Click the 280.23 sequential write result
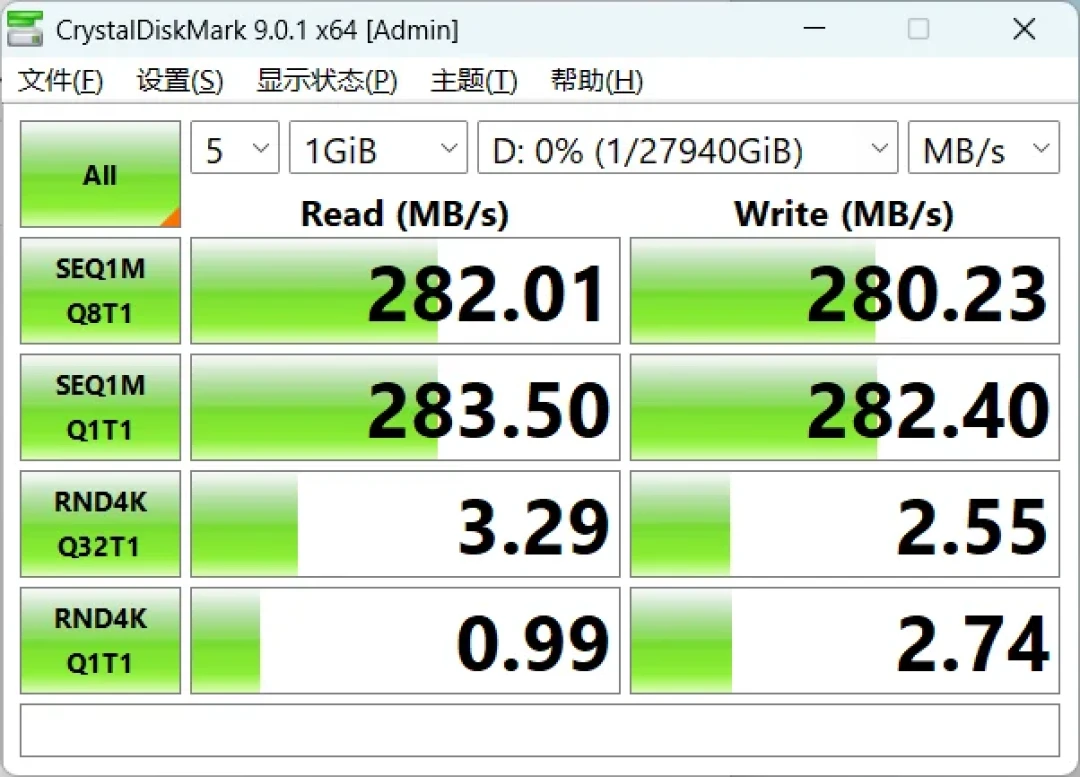The height and width of the screenshot is (777, 1080). pos(844,291)
